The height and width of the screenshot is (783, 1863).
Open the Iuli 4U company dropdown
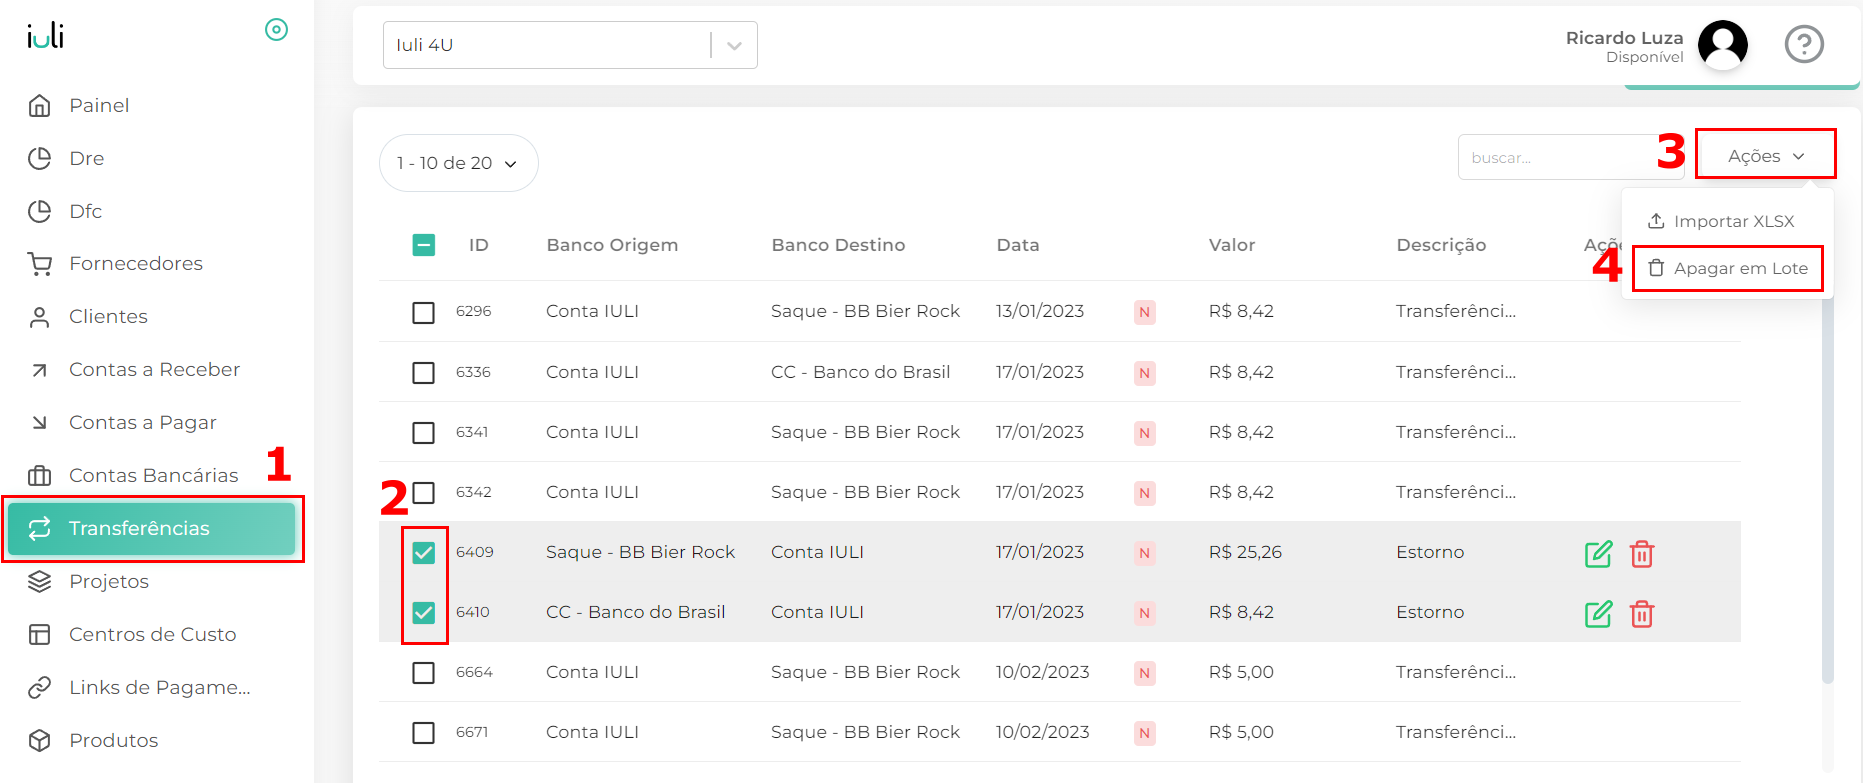(569, 45)
